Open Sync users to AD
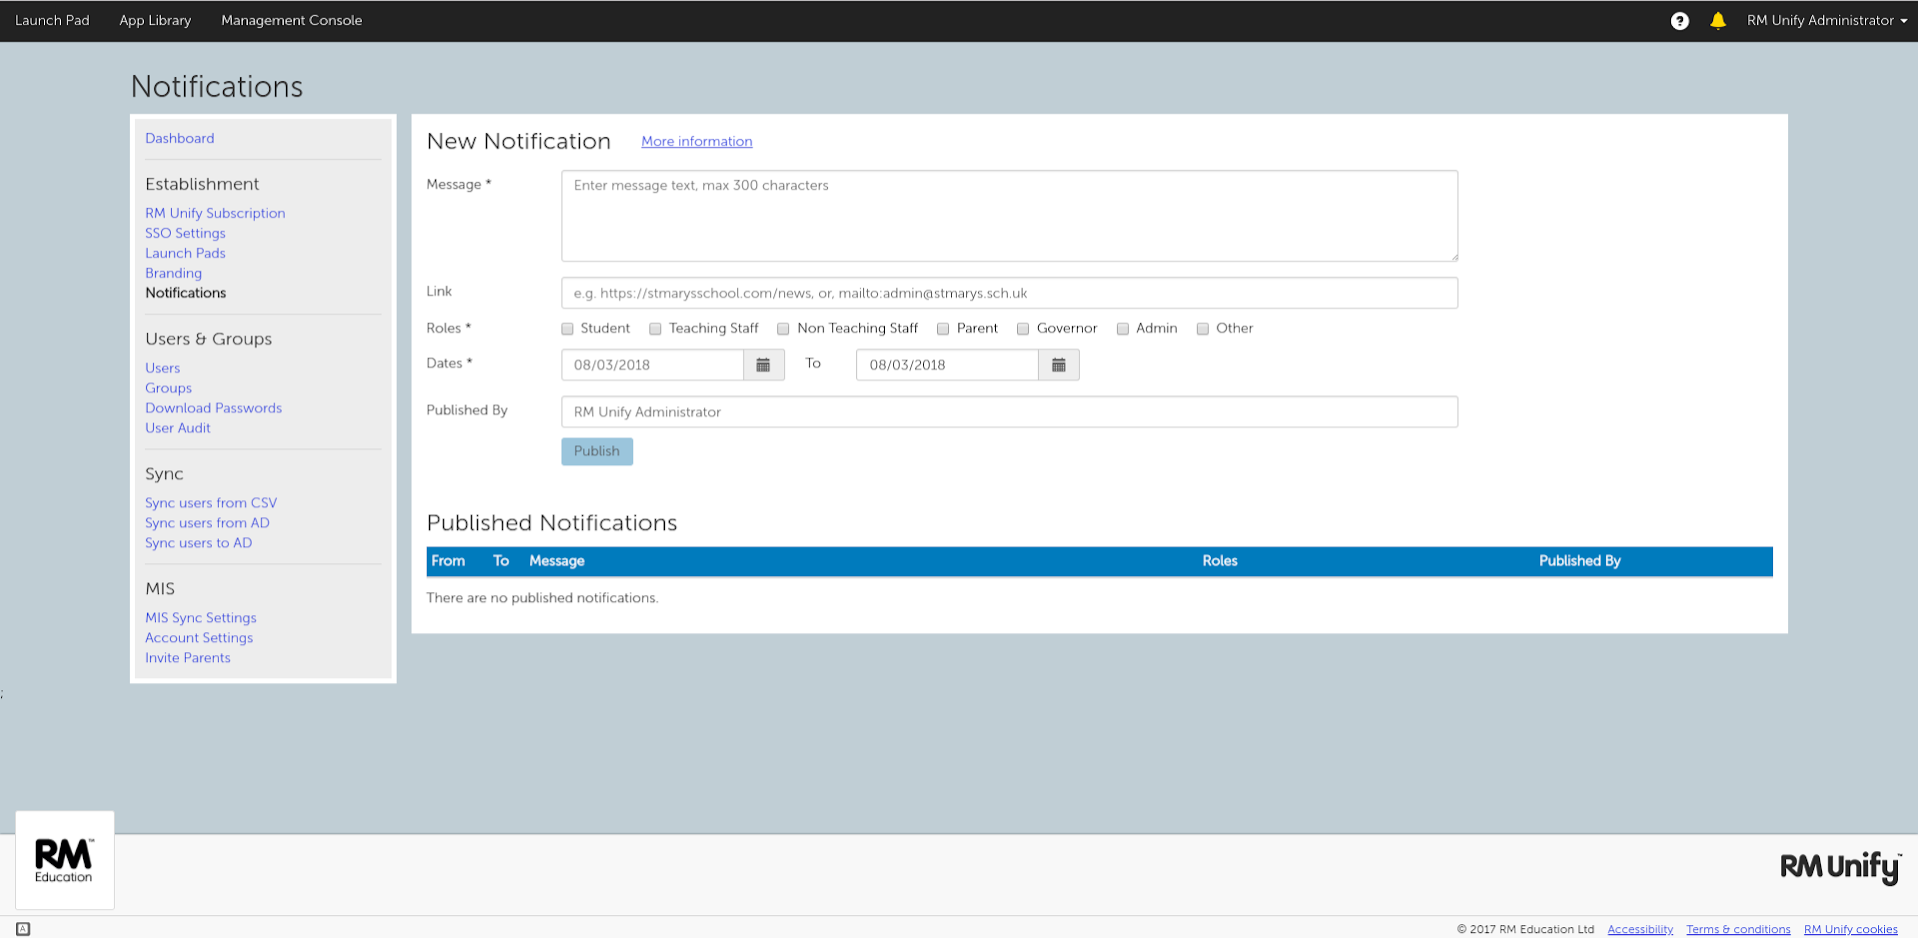Screen dimensions: 1918x938 (x=198, y=543)
